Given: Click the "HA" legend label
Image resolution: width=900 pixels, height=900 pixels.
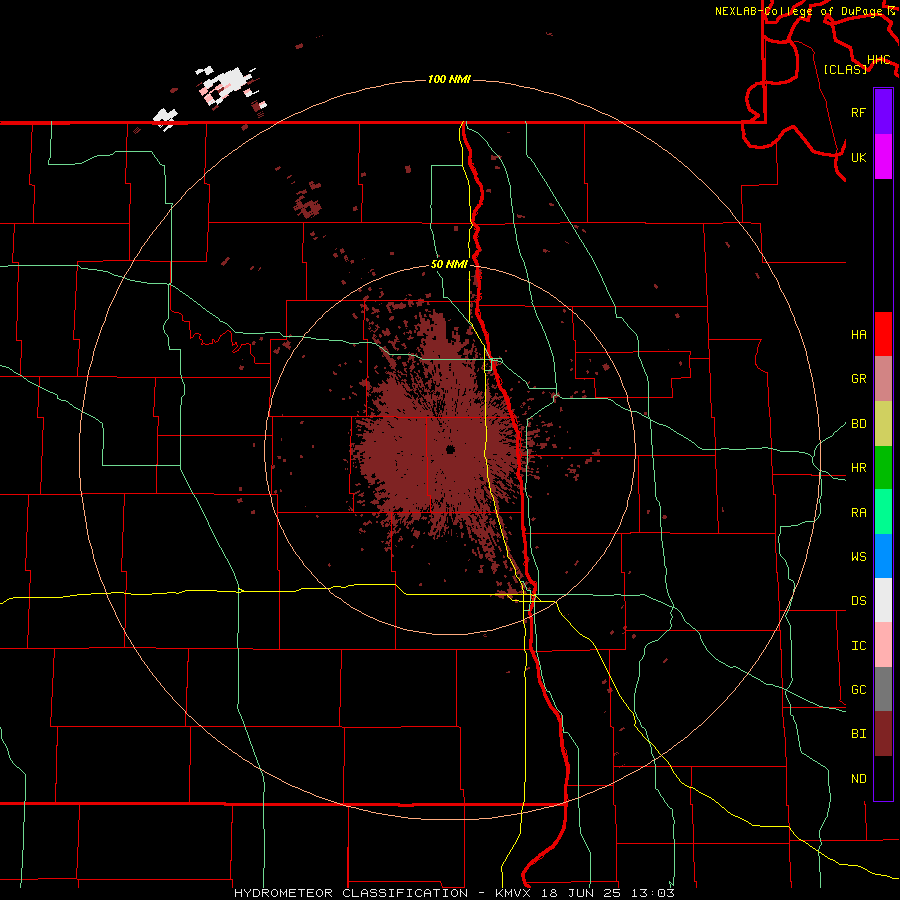Looking at the screenshot, I should click(858, 335).
